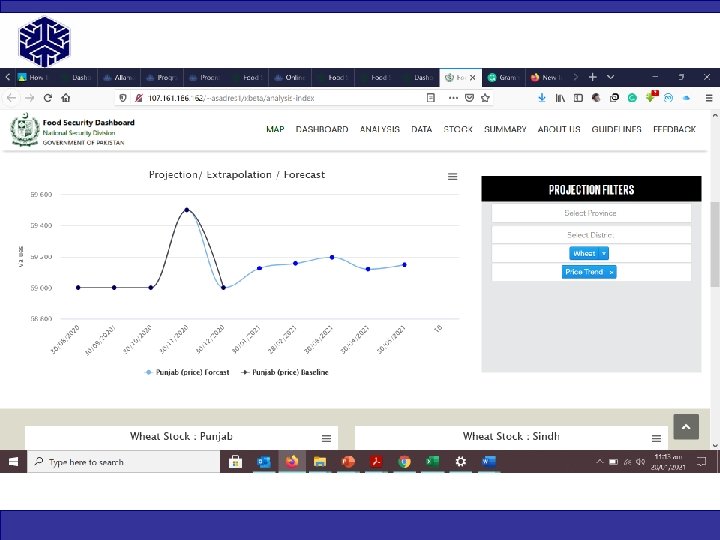Expand the Wheat commodity selector arrow

(604, 253)
